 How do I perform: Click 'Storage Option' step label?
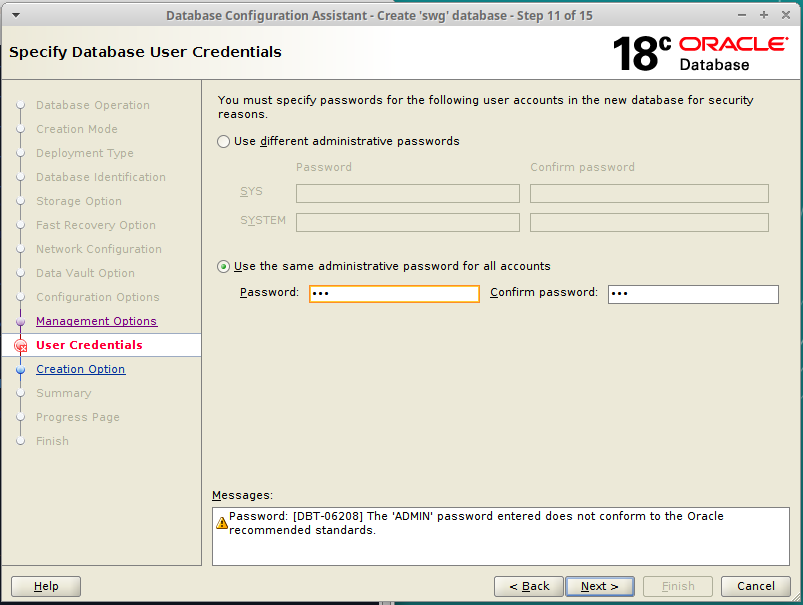79,201
